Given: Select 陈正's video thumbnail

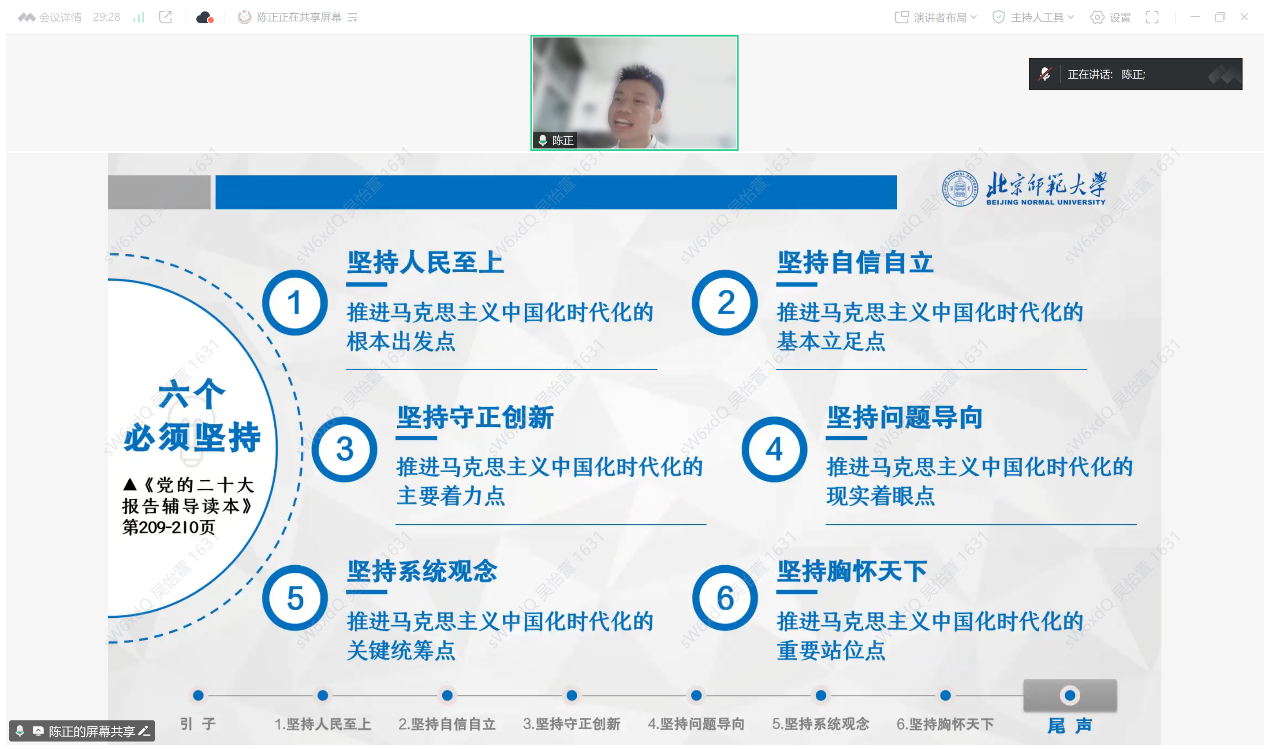Looking at the screenshot, I should [634, 92].
